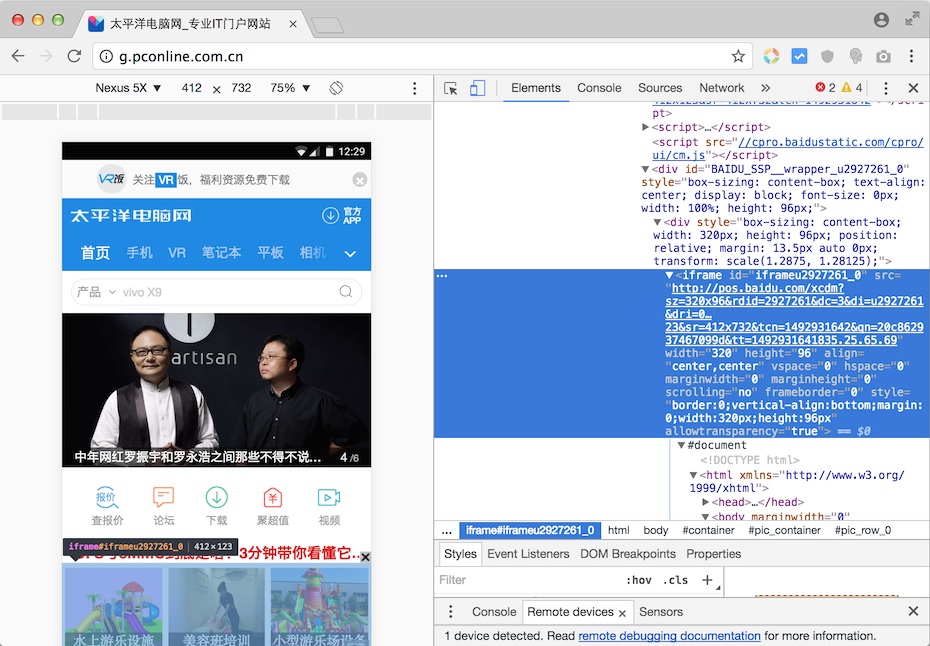Go back to the previous page
Image resolution: width=930 pixels, height=646 pixels.
[18, 56]
